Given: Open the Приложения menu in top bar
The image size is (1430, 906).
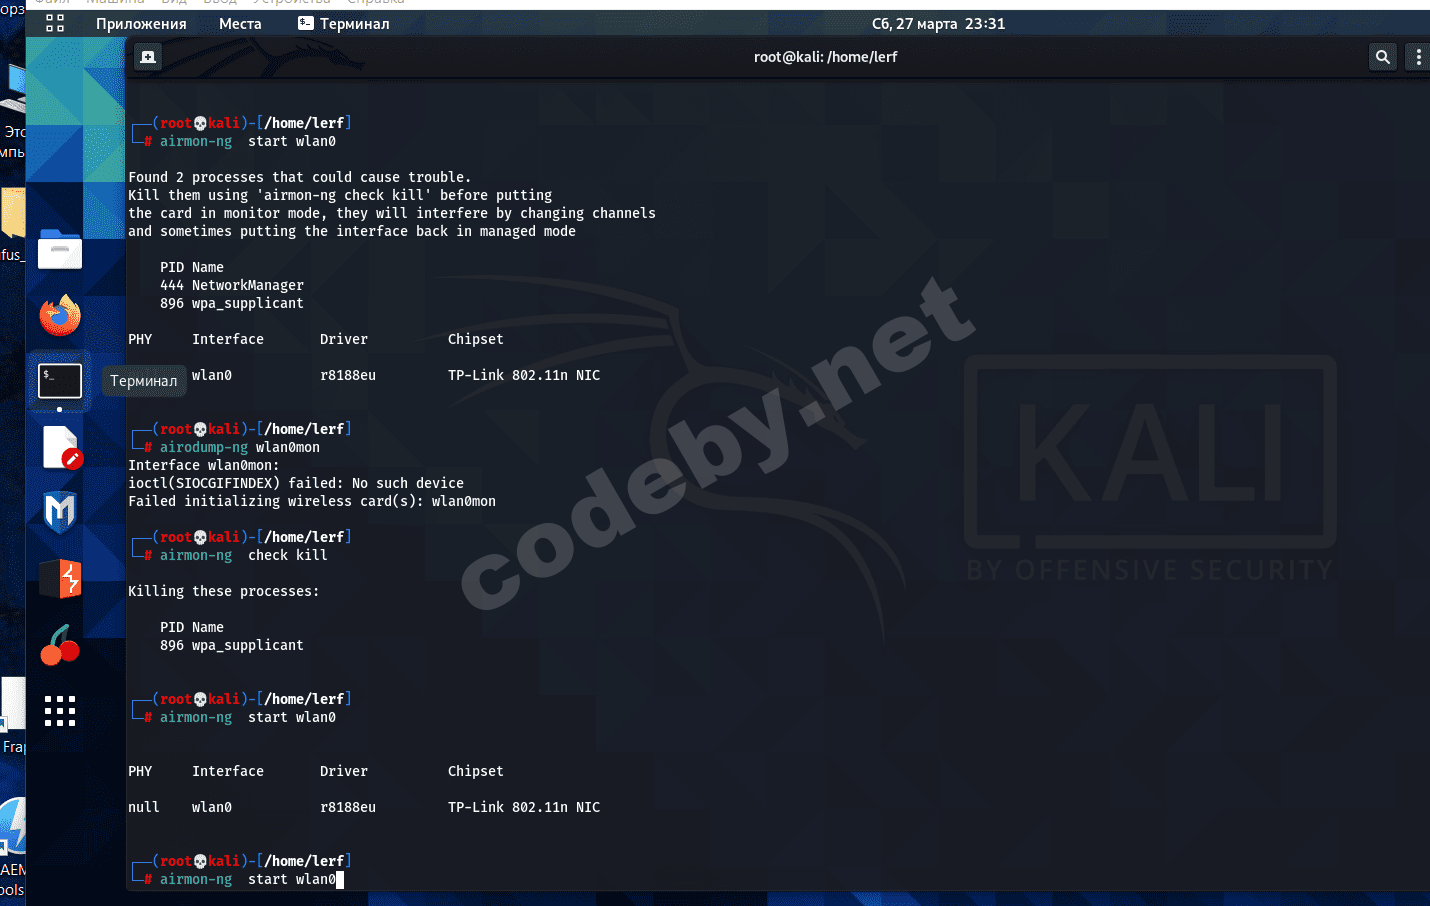Looking at the screenshot, I should pyautogui.click(x=141, y=24).
